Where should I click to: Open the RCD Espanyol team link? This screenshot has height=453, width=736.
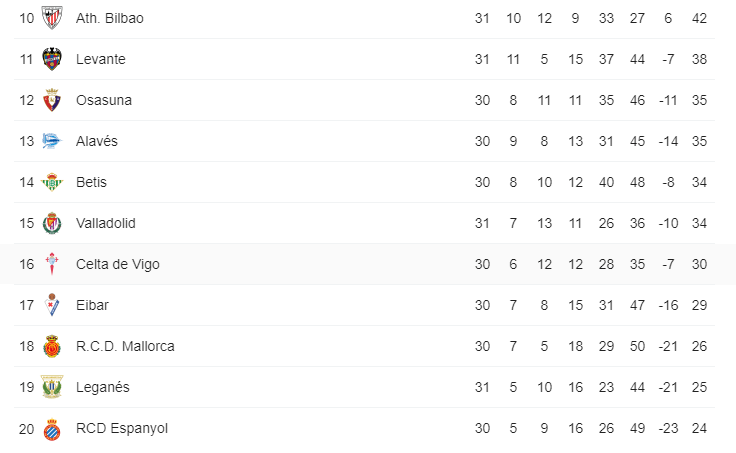pyautogui.click(x=122, y=428)
